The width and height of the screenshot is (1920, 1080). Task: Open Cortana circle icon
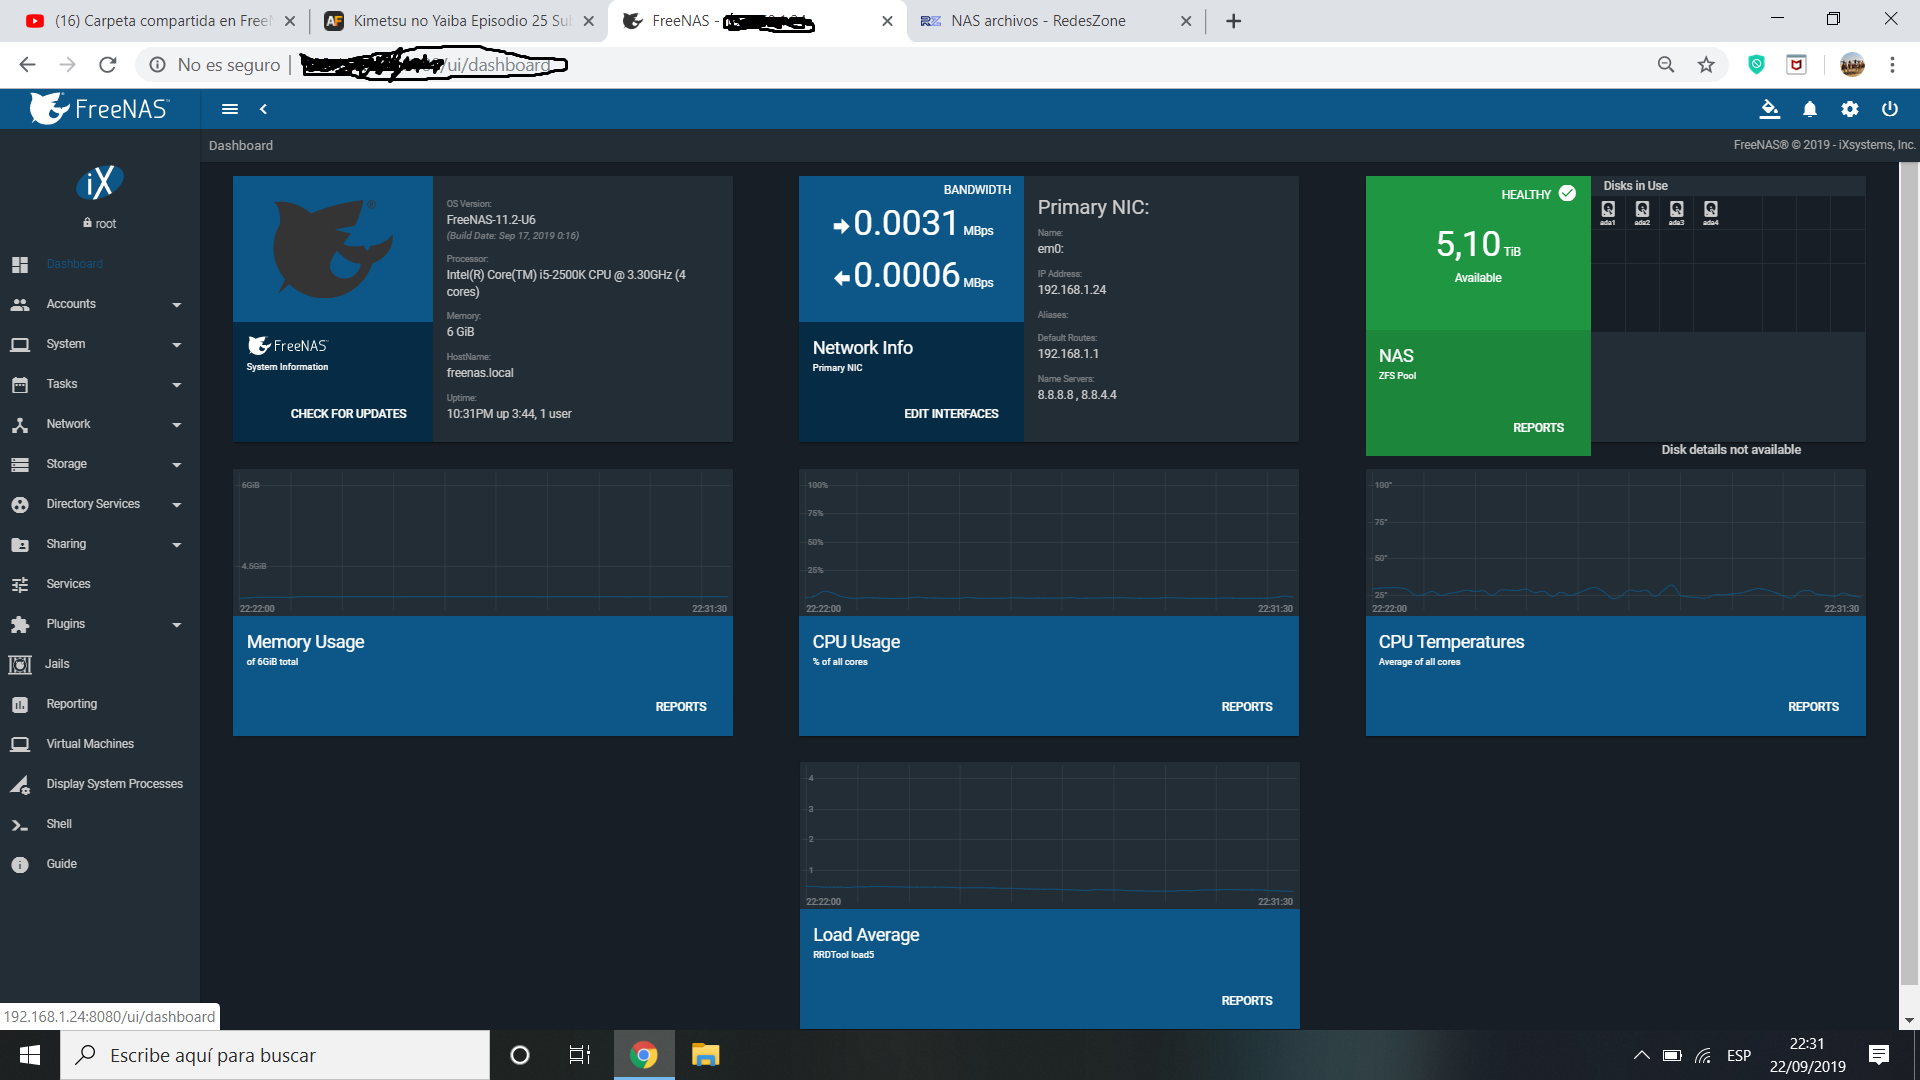point(520,1055)
